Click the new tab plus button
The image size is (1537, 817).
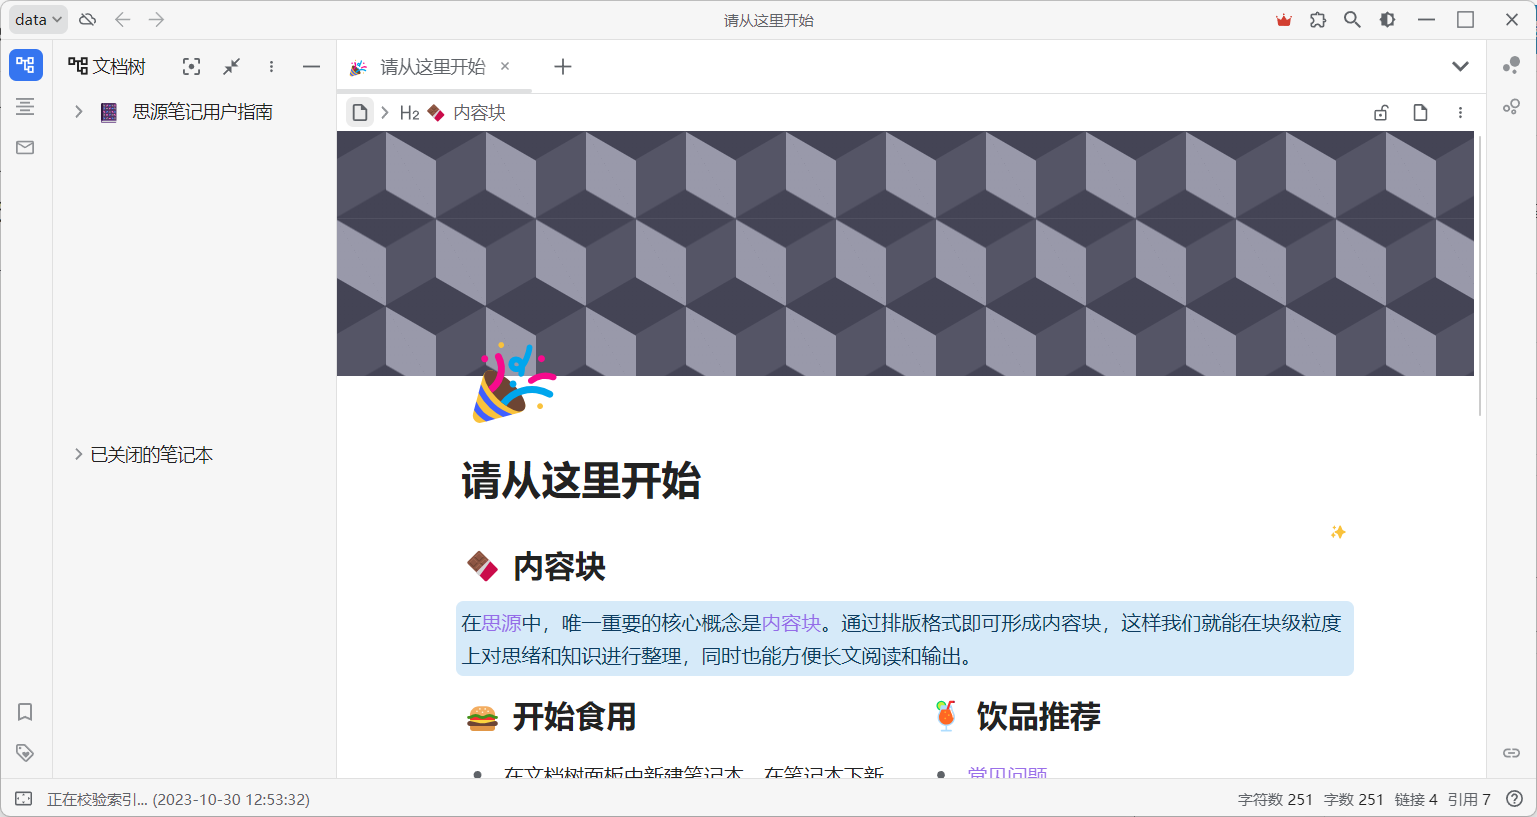pos(563,67)
